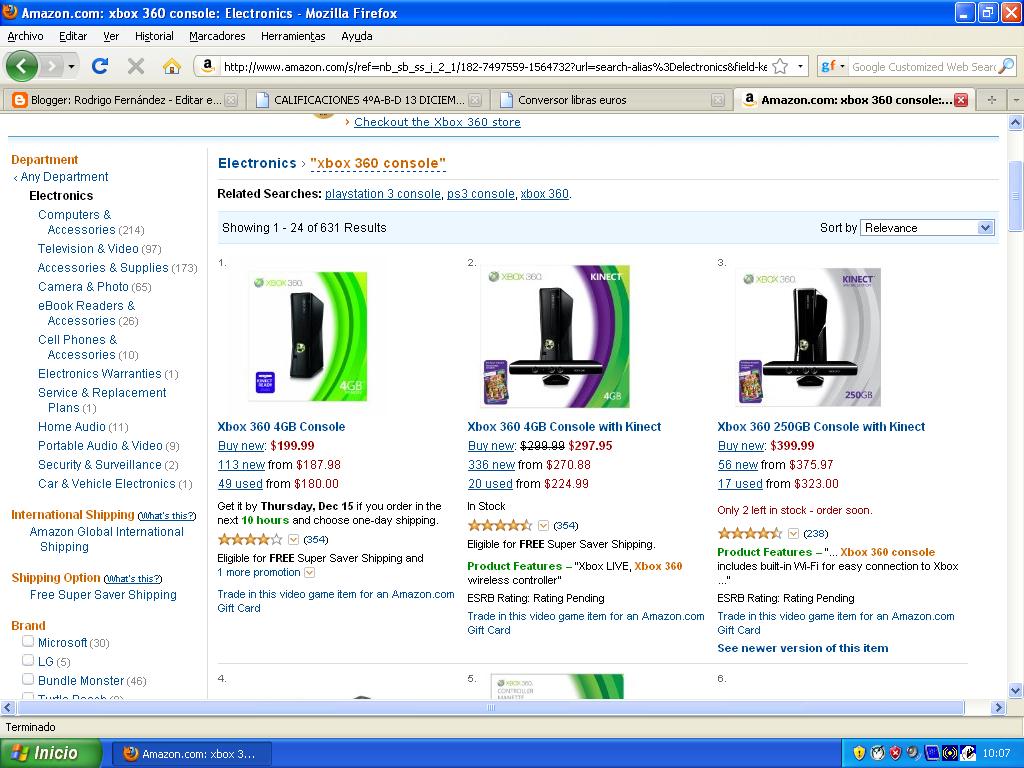Check the Microsoft brand checkbox
1024x768 pixels.
[x=28, y=641]
